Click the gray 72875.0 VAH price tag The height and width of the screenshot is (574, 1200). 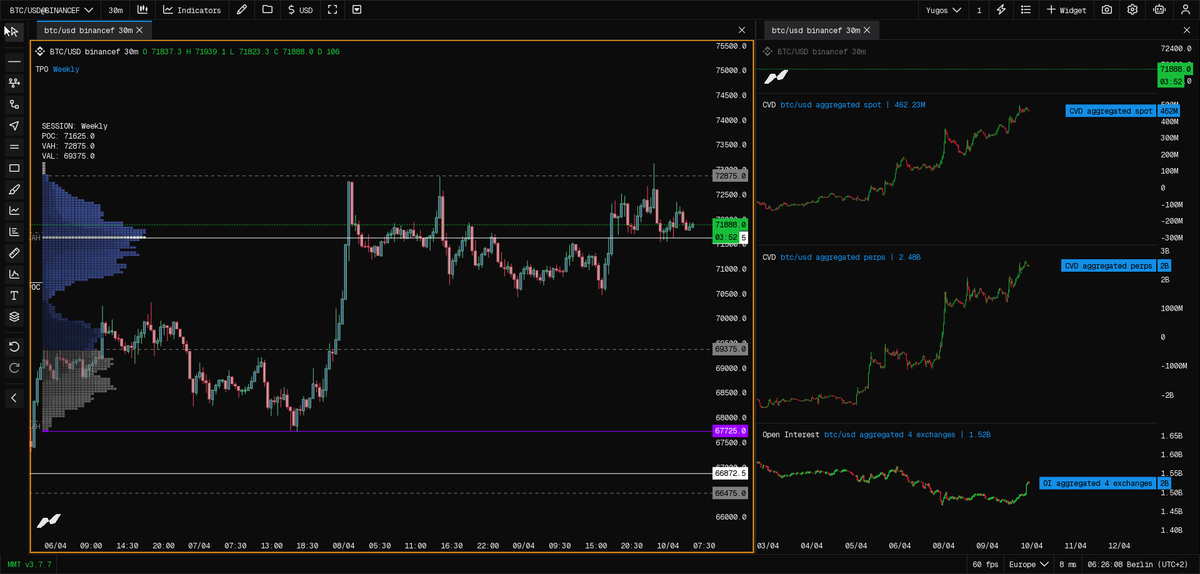(730, 176)
